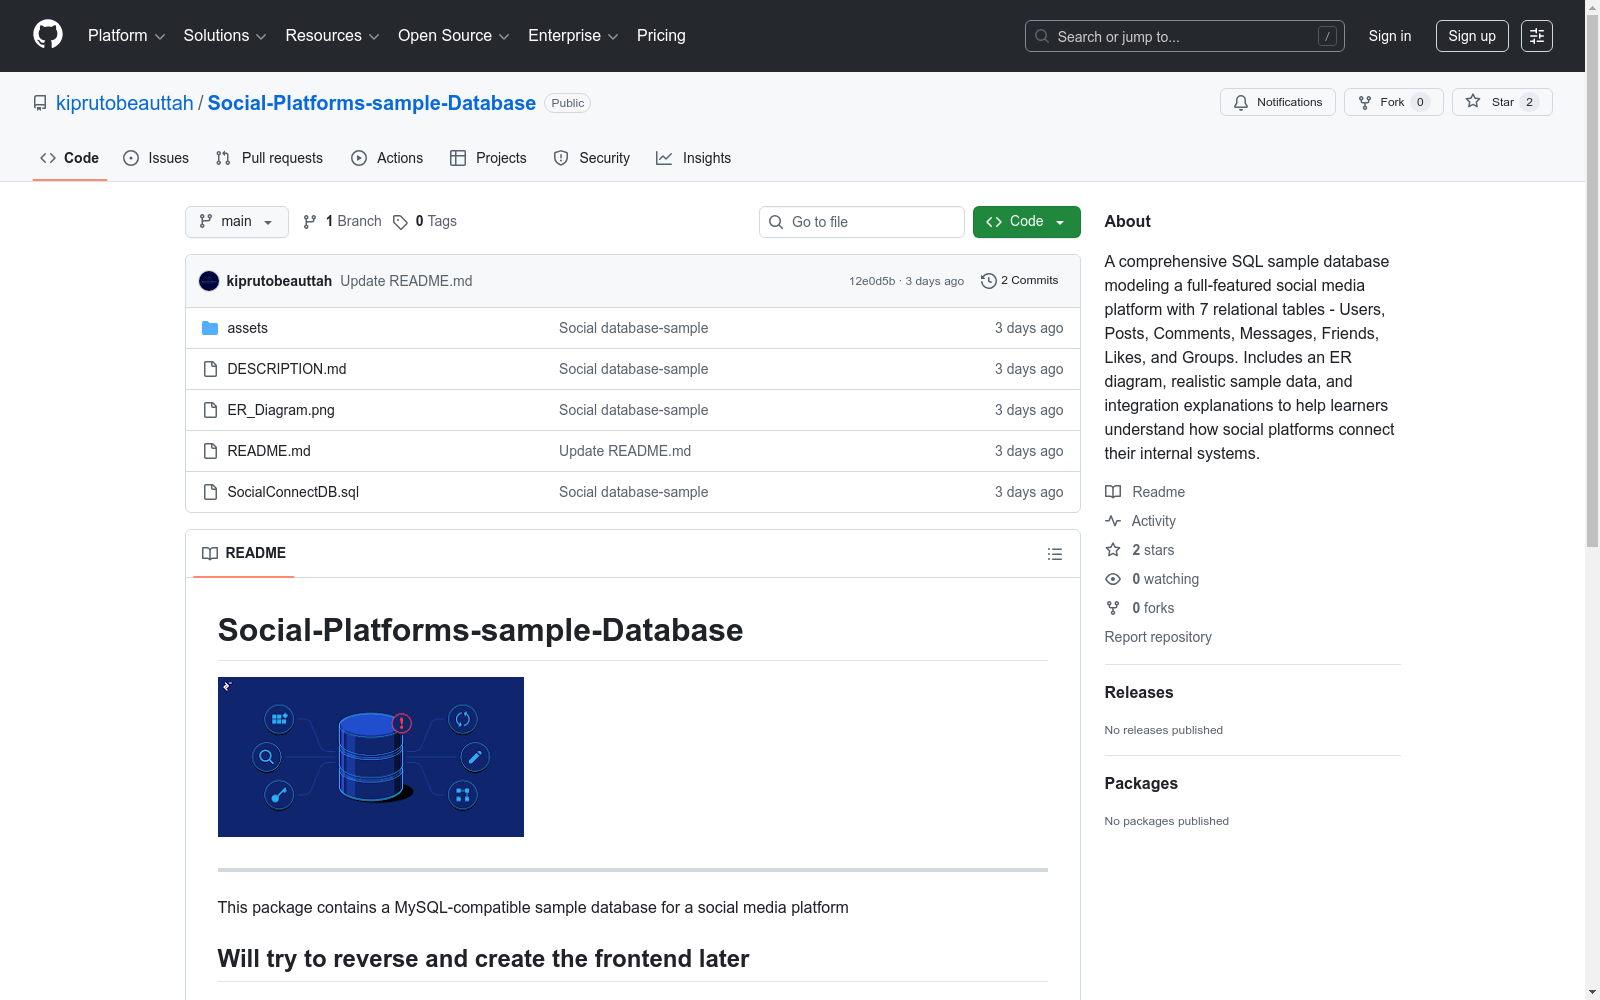The image size is (1600, 1000).
Task: Click the eye icon beside 0 watching
Action: (x=1113, y=579)
